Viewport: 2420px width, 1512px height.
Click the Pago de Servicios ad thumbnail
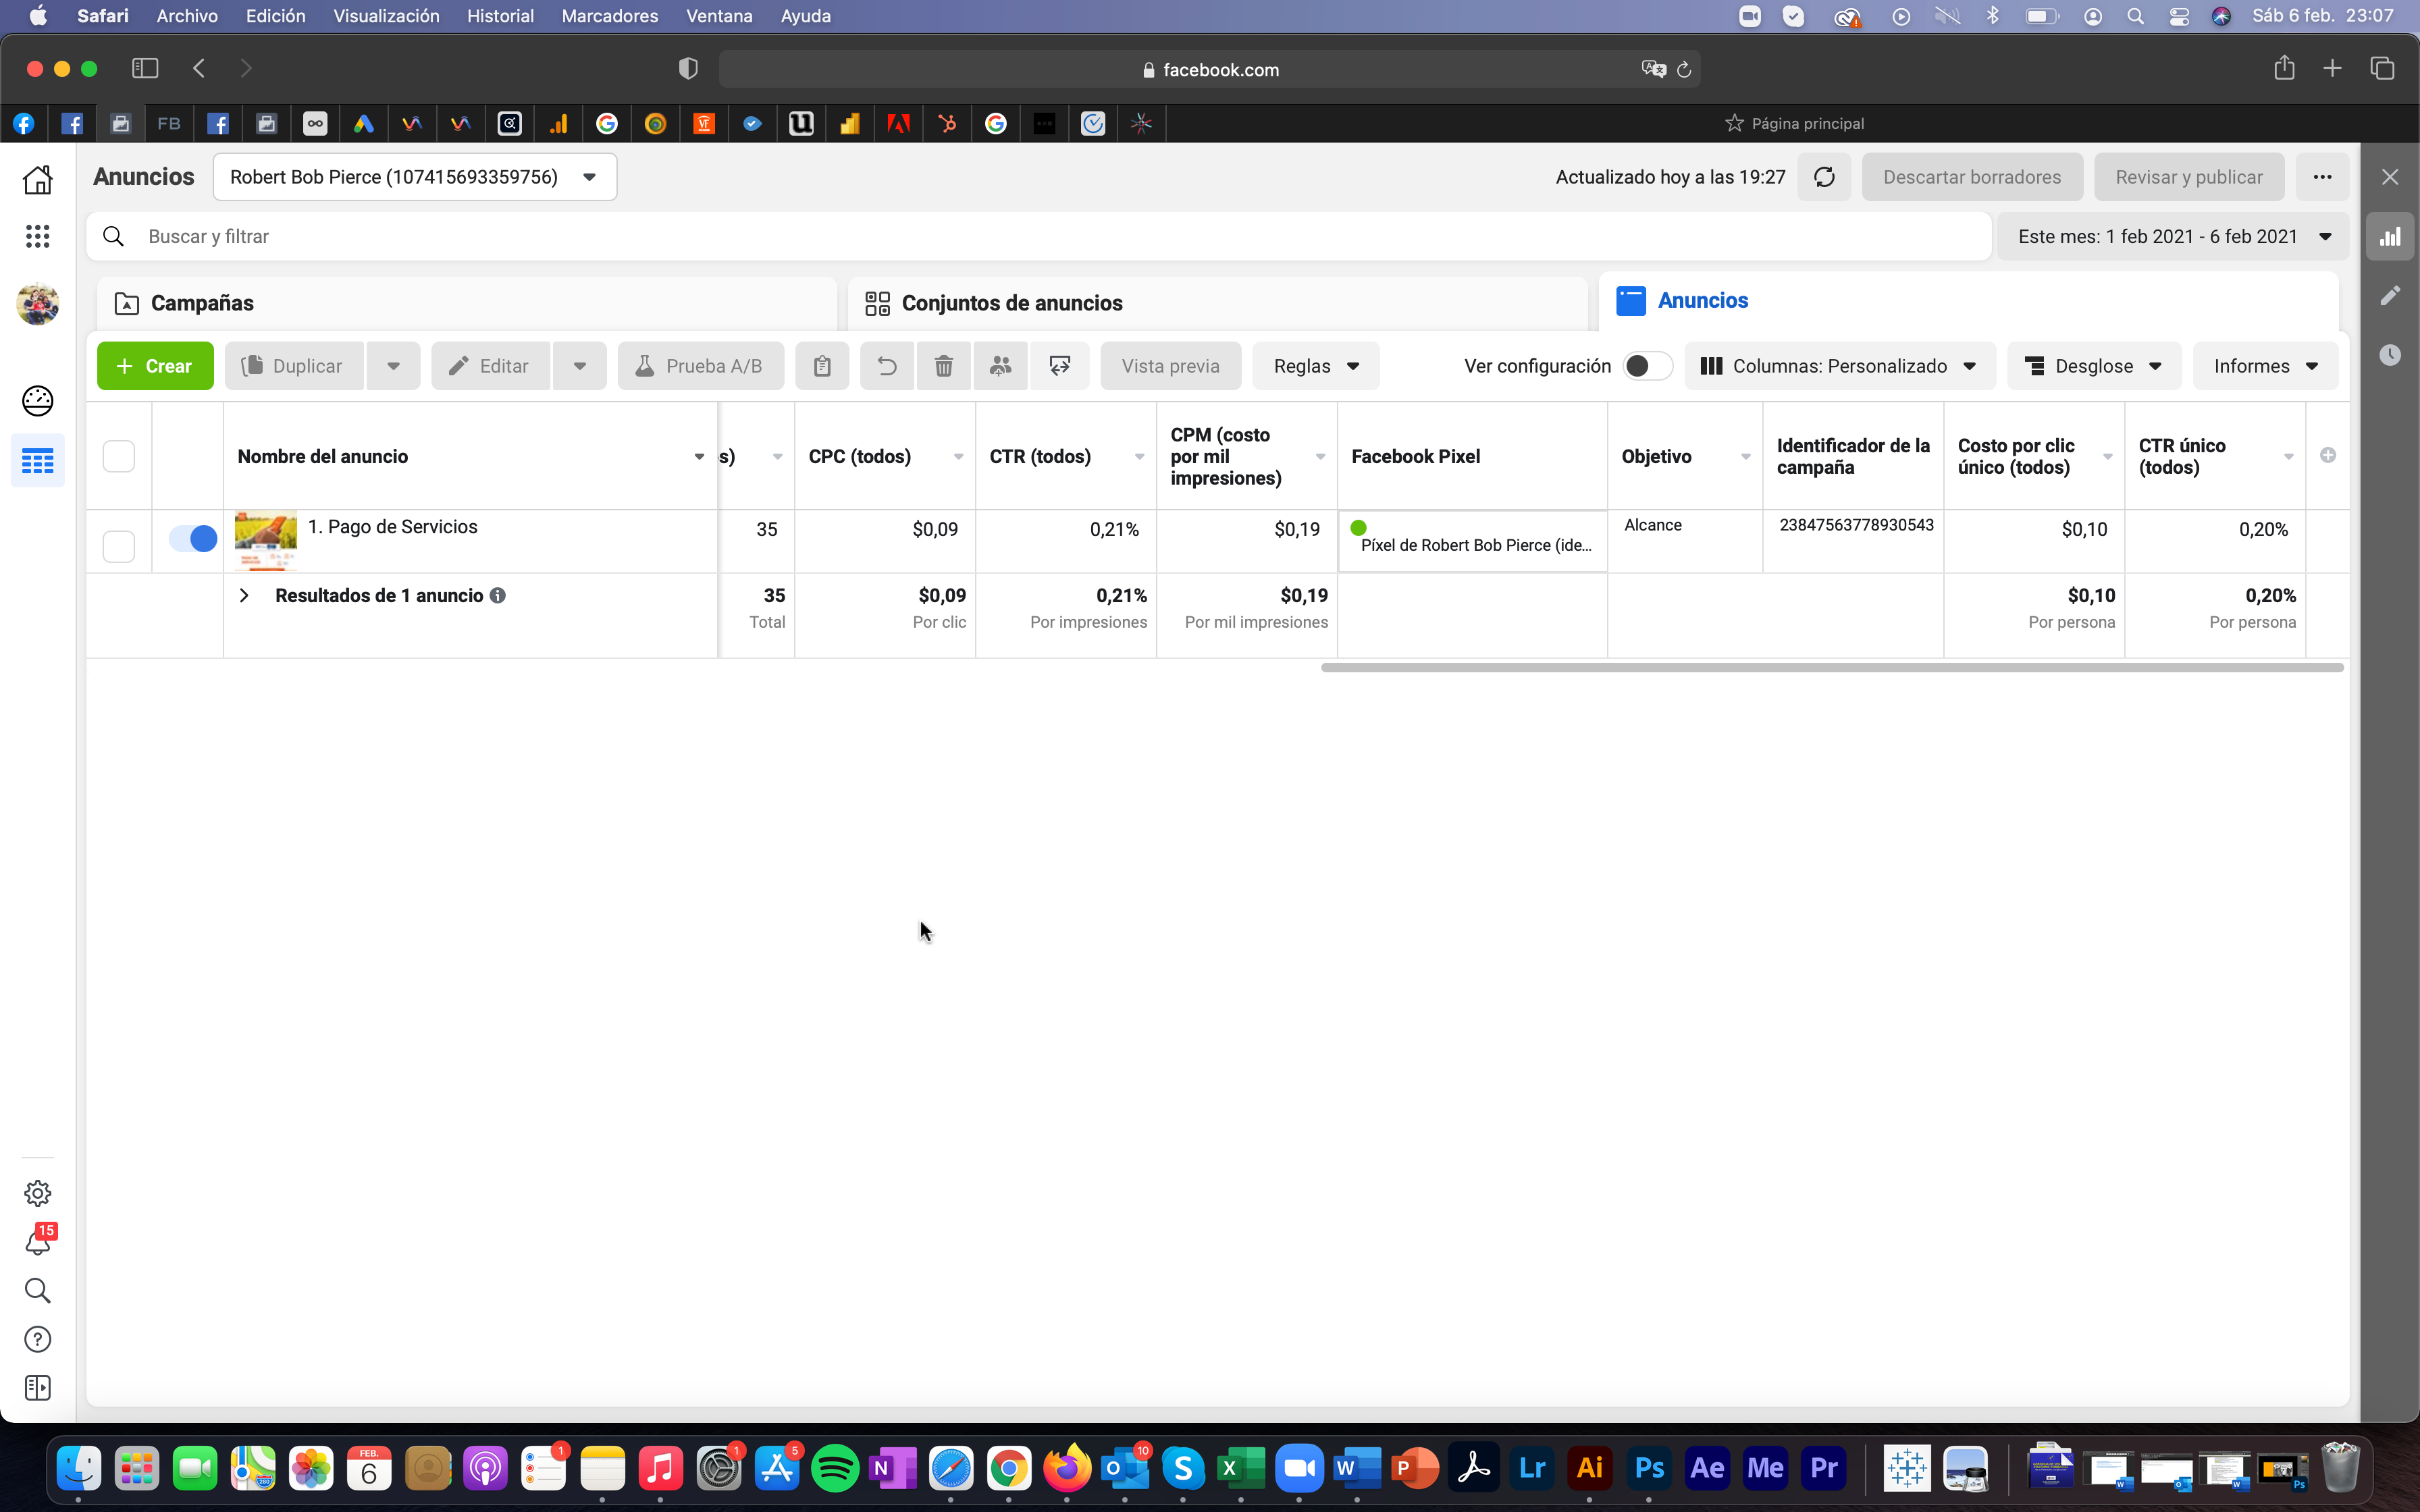pyautogui.click(x=265, y=541)
